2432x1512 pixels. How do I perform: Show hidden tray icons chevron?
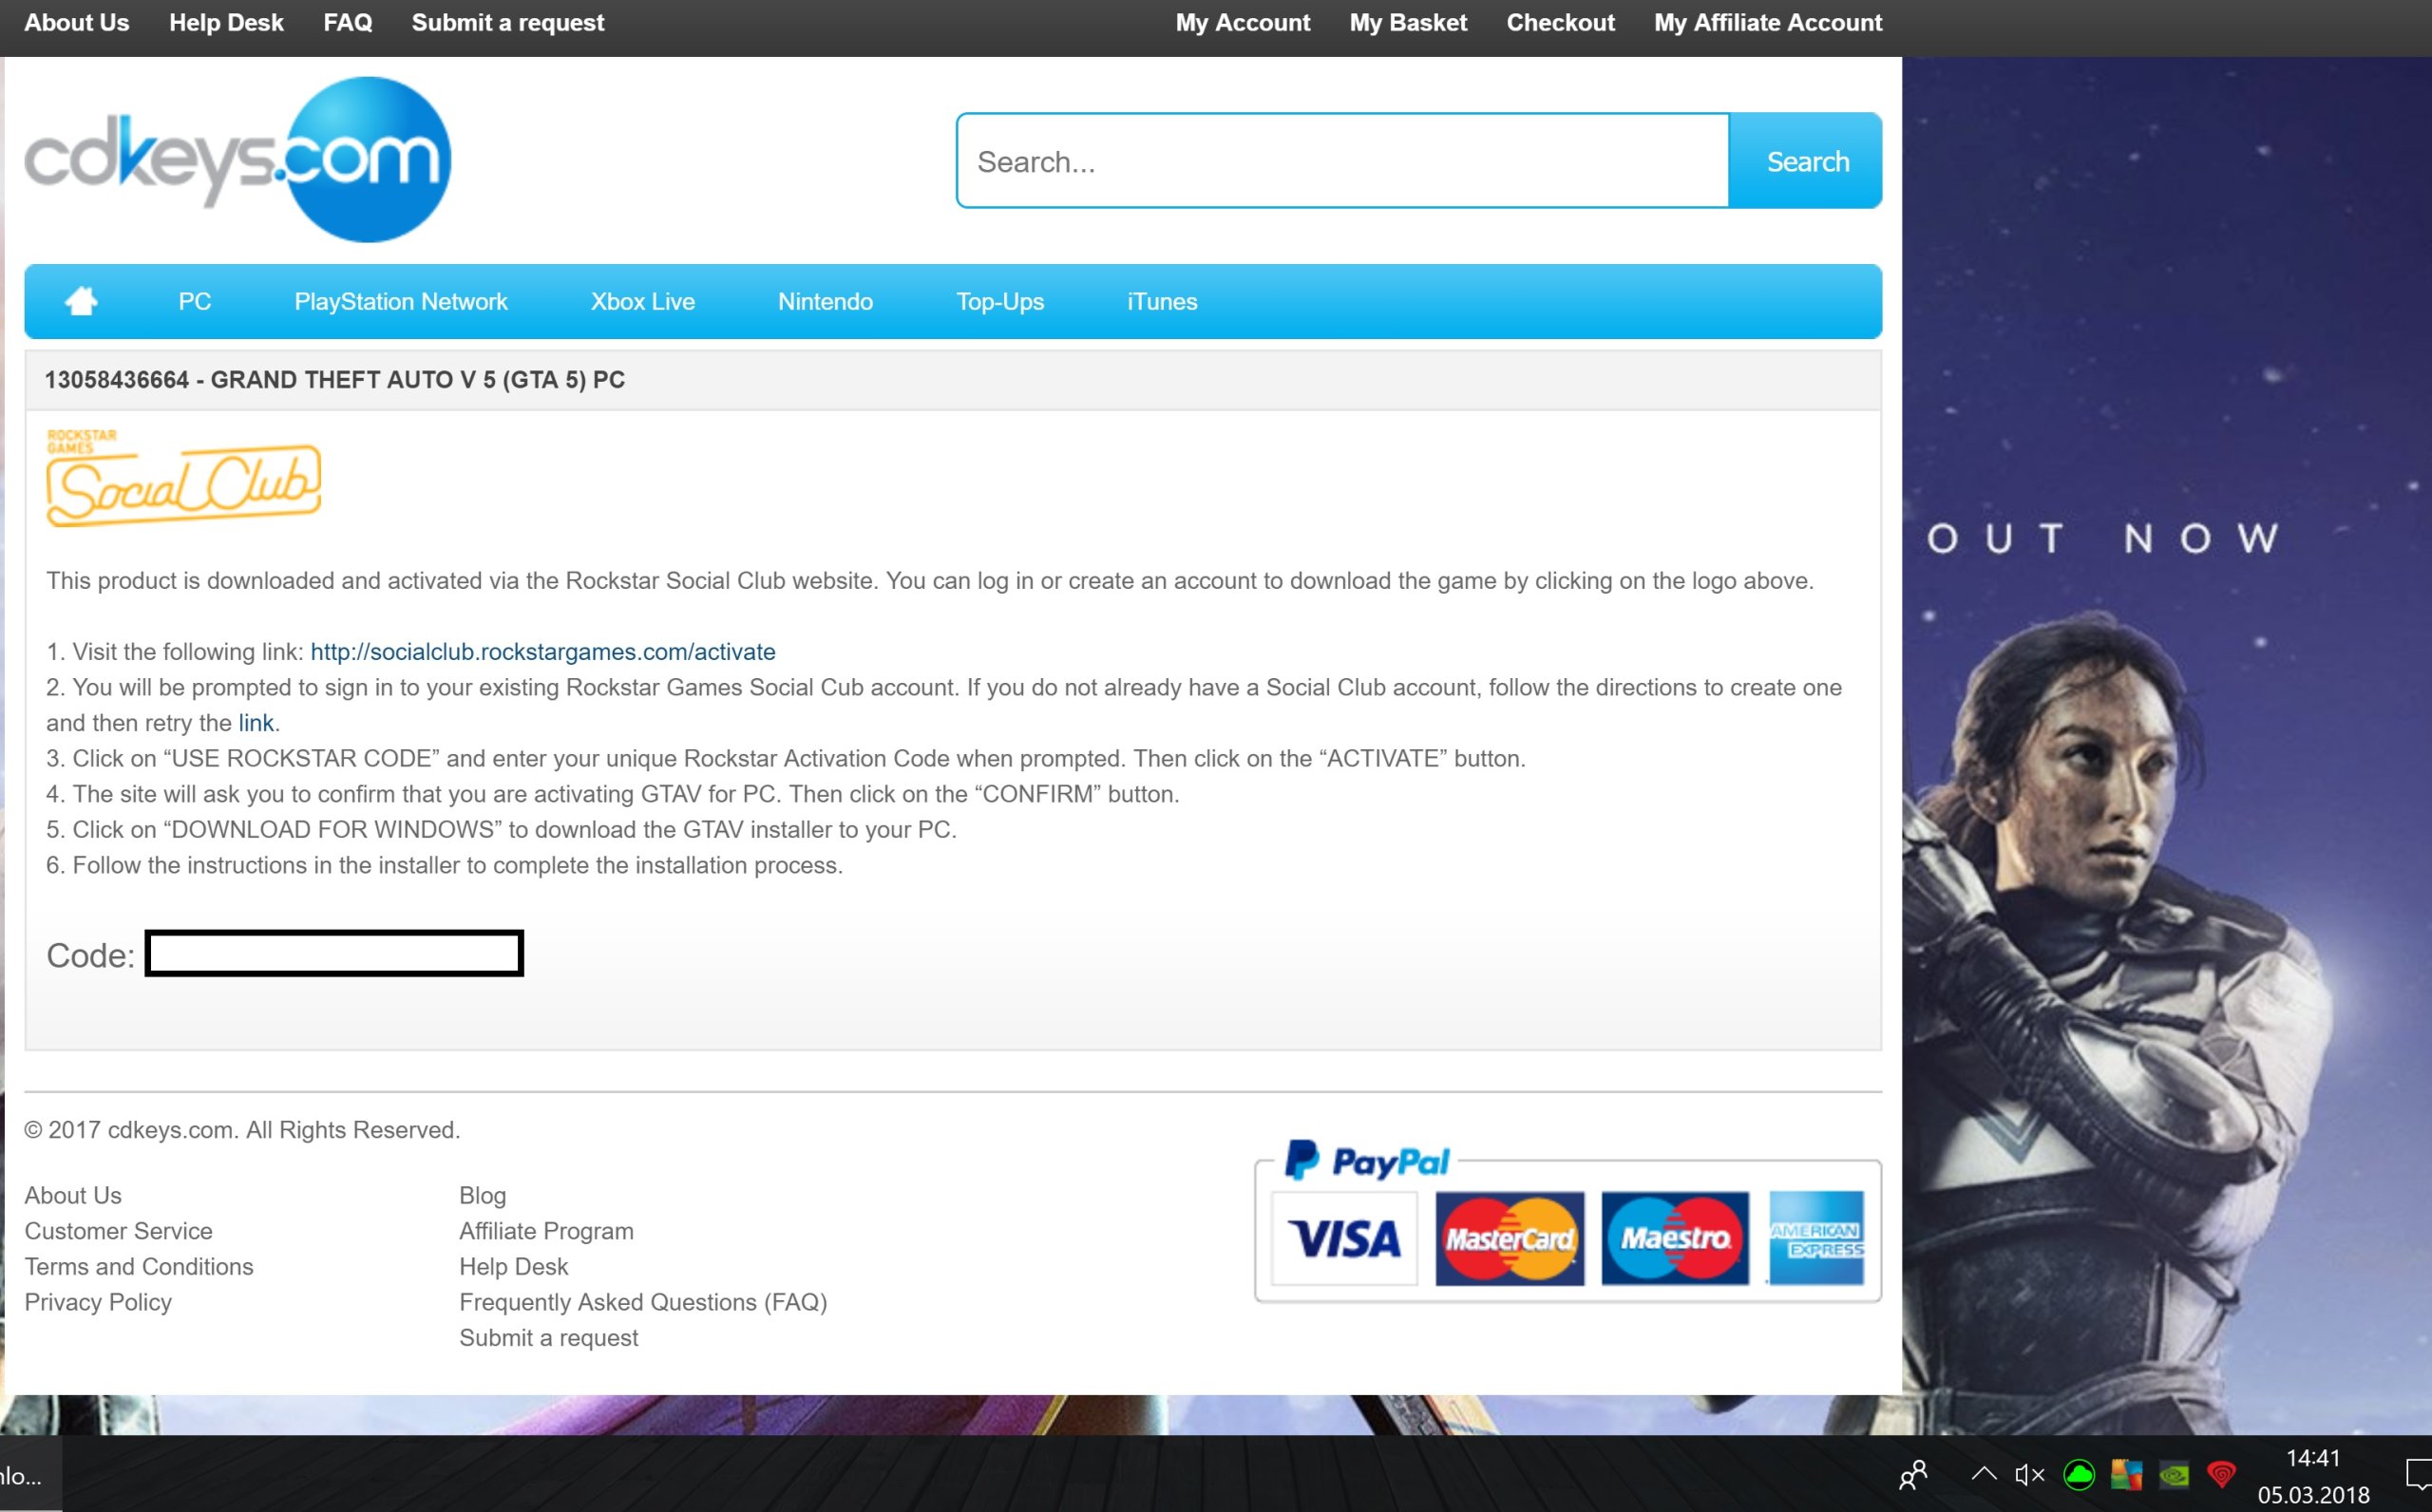[x=1984, y=1474]
